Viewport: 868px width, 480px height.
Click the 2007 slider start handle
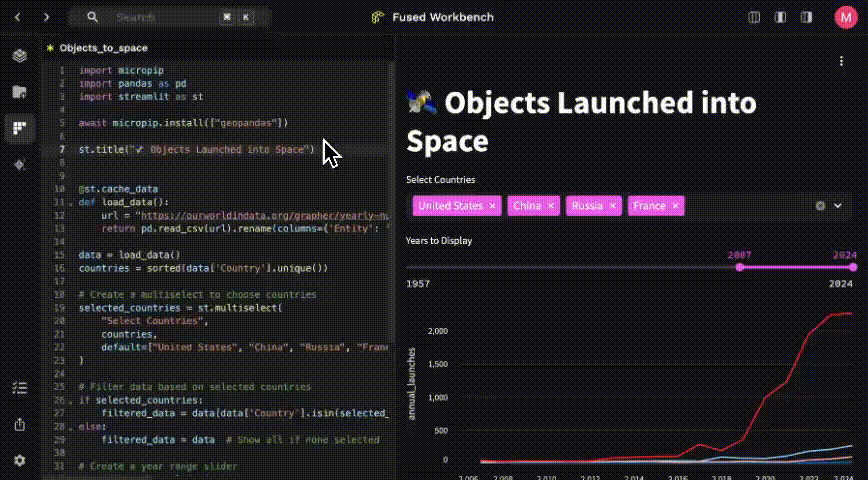740,267
